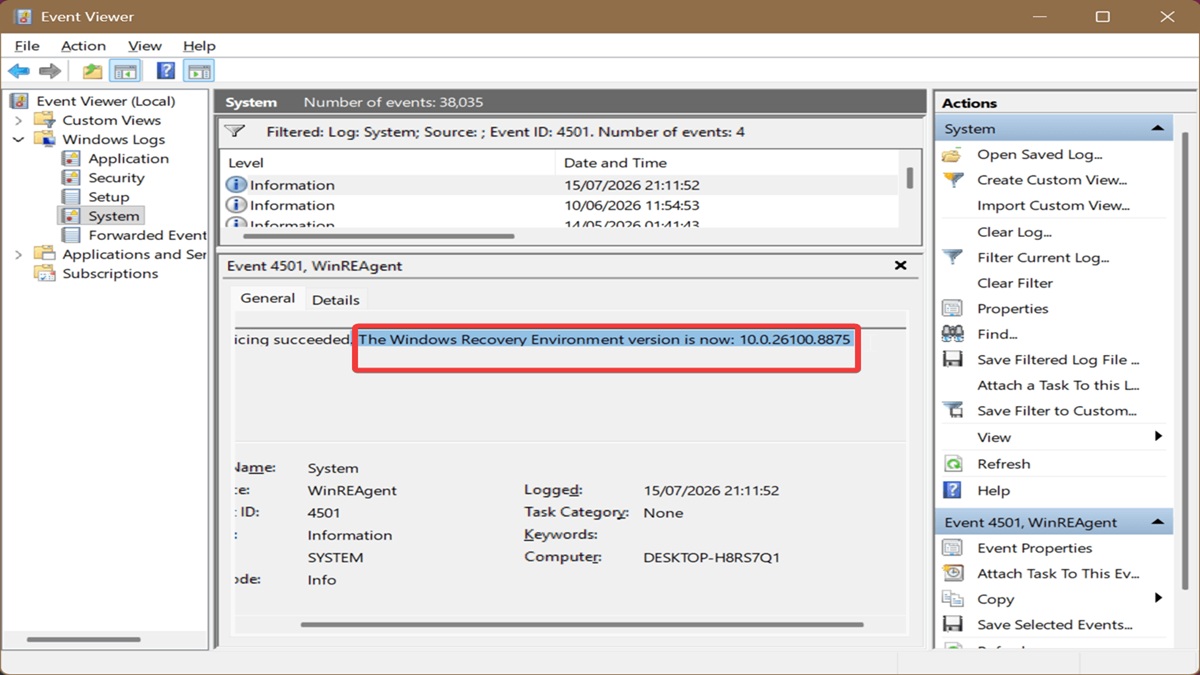The height and width of the screenshot is (675, 1200).
Task: Click Clear Log action
Action: click(x=1014, y=232)
